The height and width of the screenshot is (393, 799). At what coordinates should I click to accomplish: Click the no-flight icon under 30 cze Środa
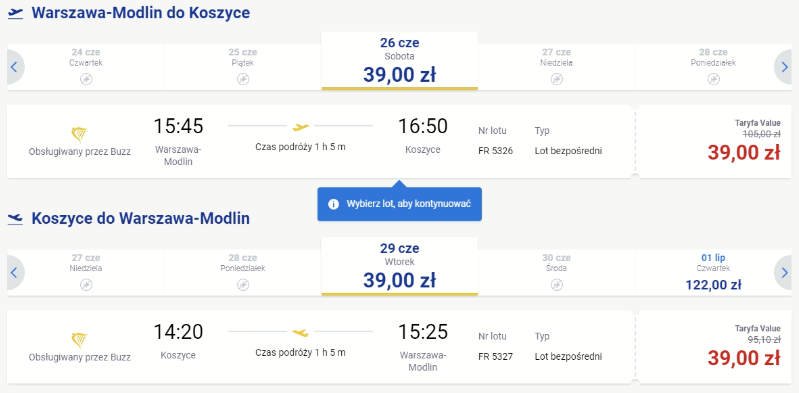[557, 284]
